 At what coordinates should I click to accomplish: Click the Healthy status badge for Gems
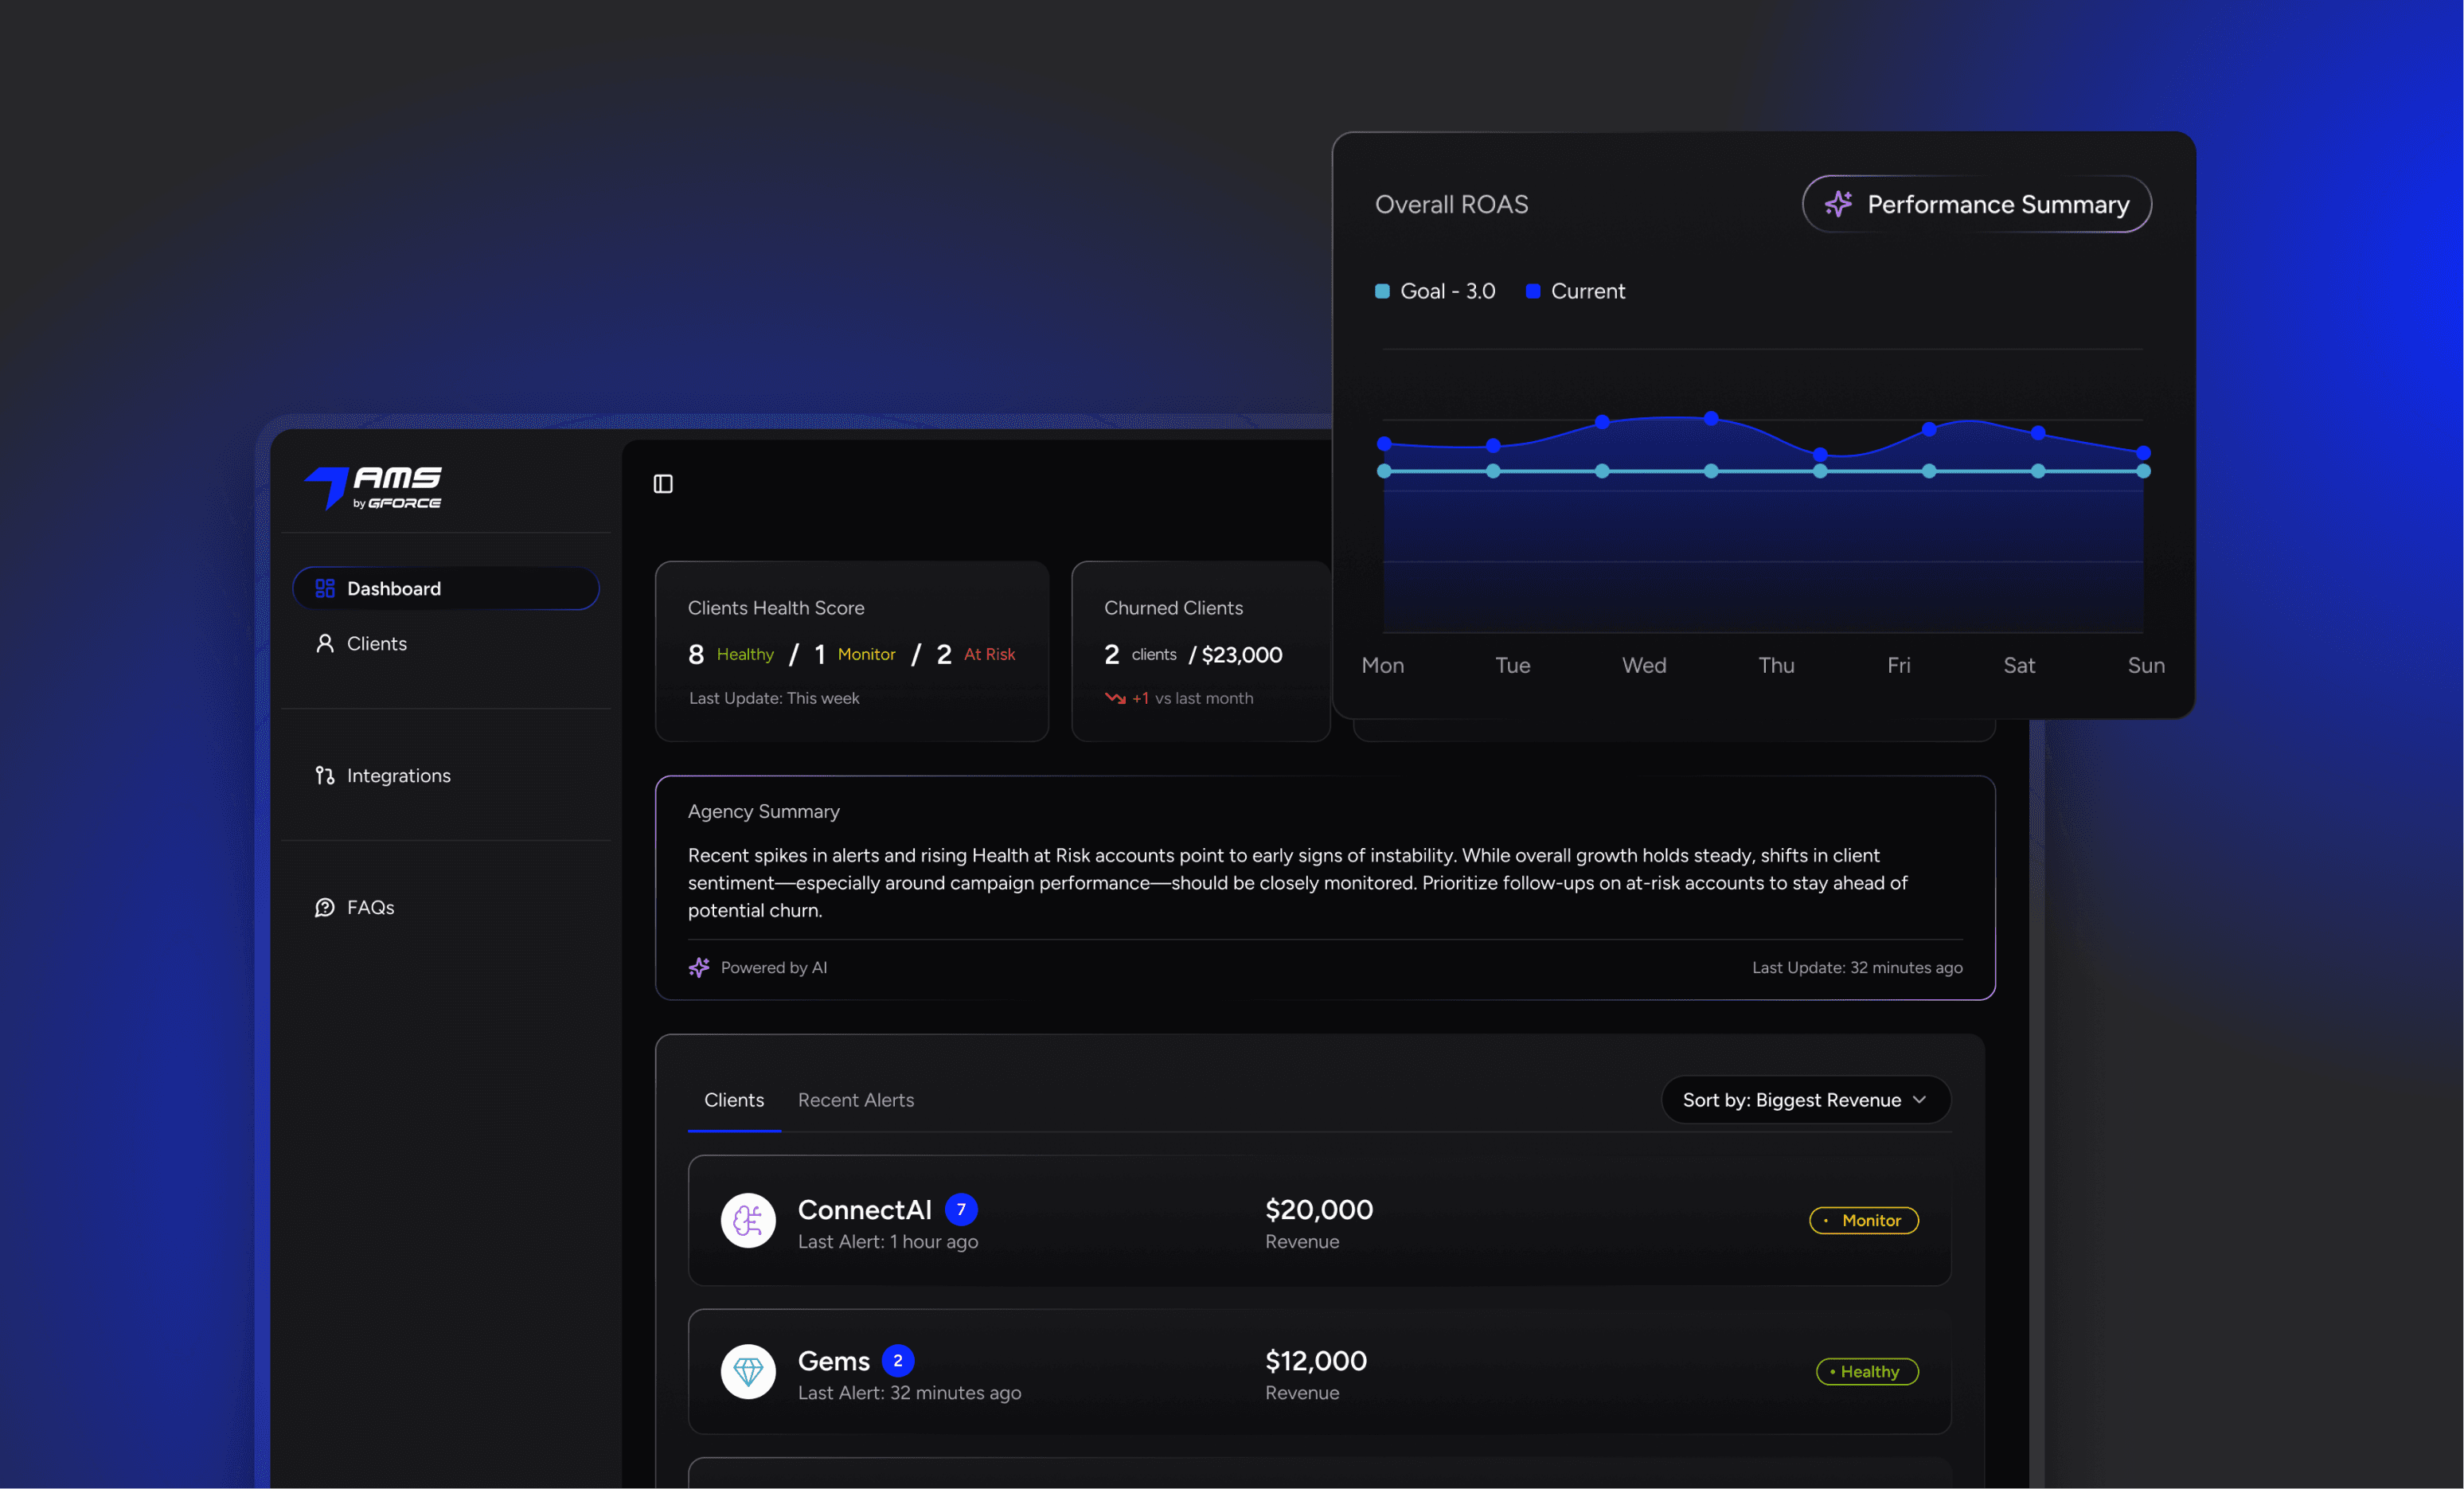tap(1867, 1371)
